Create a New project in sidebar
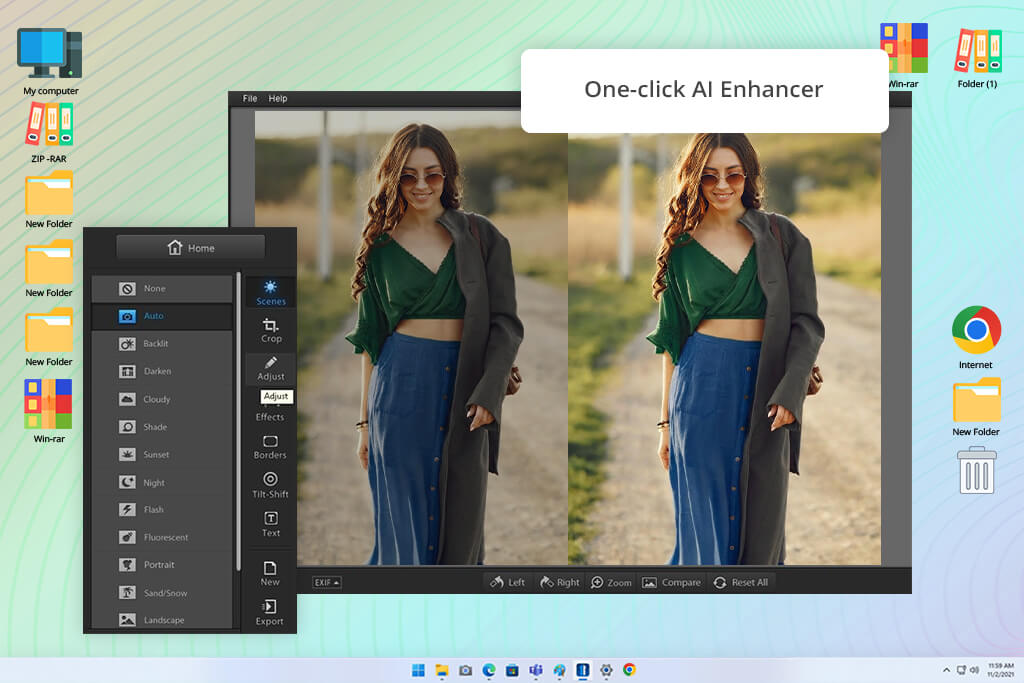The height and width of the screenshot is (683, 1024). point(270,573)
